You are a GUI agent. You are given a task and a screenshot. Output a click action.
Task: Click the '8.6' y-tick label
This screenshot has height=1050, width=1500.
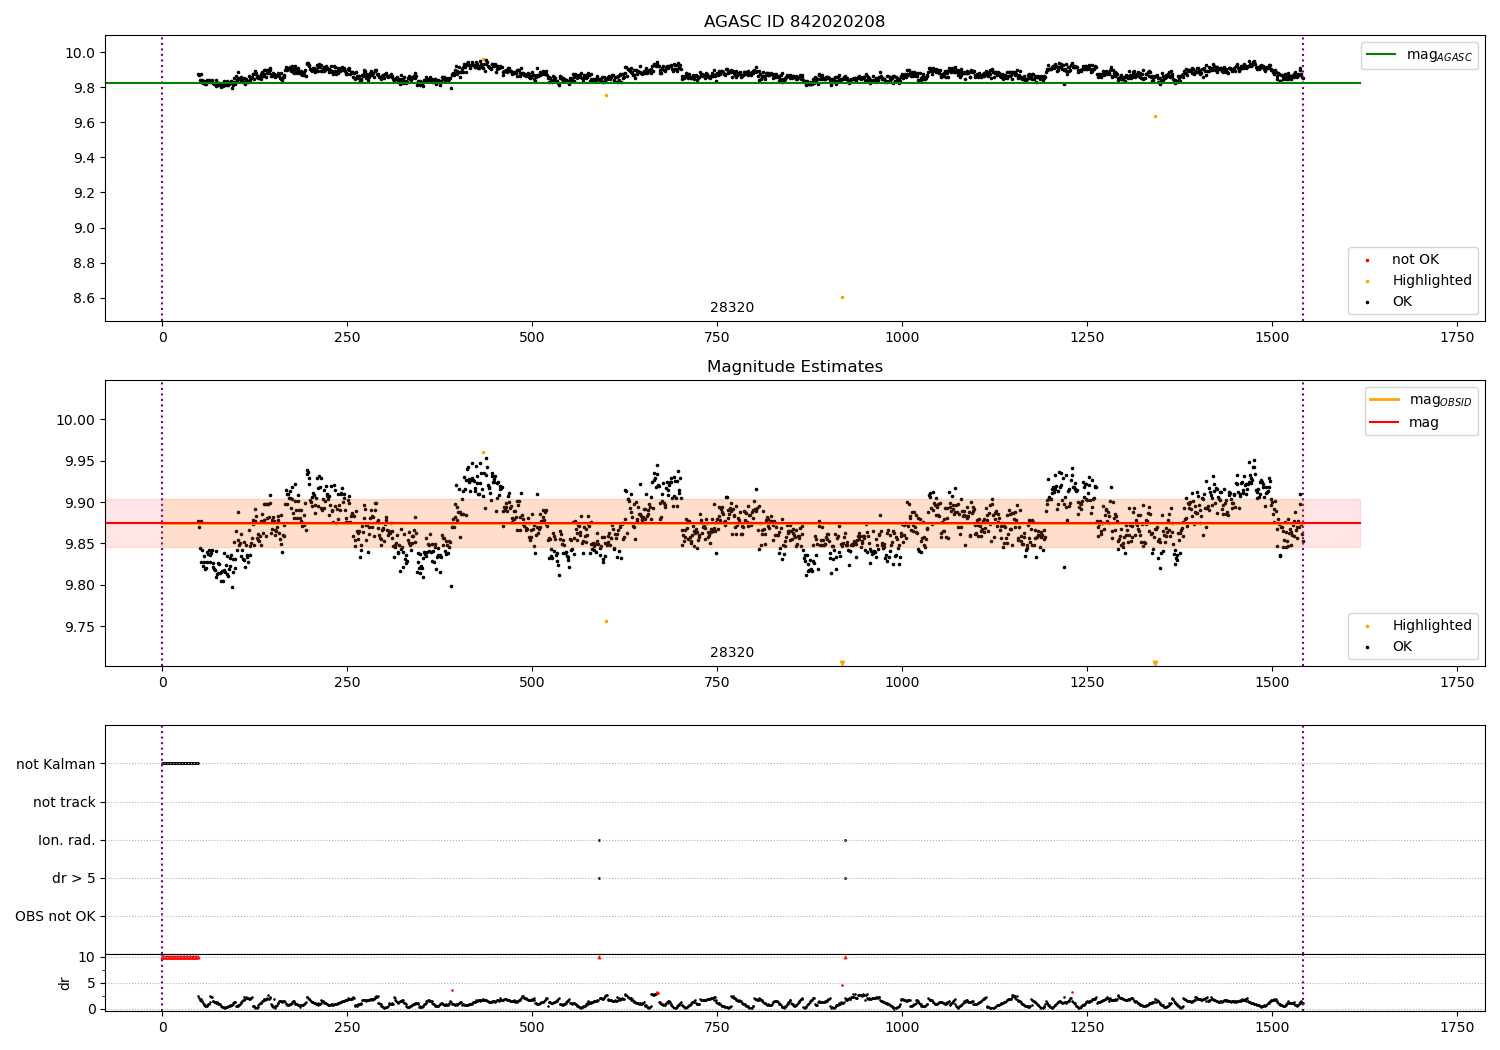[x=84, y=298]
